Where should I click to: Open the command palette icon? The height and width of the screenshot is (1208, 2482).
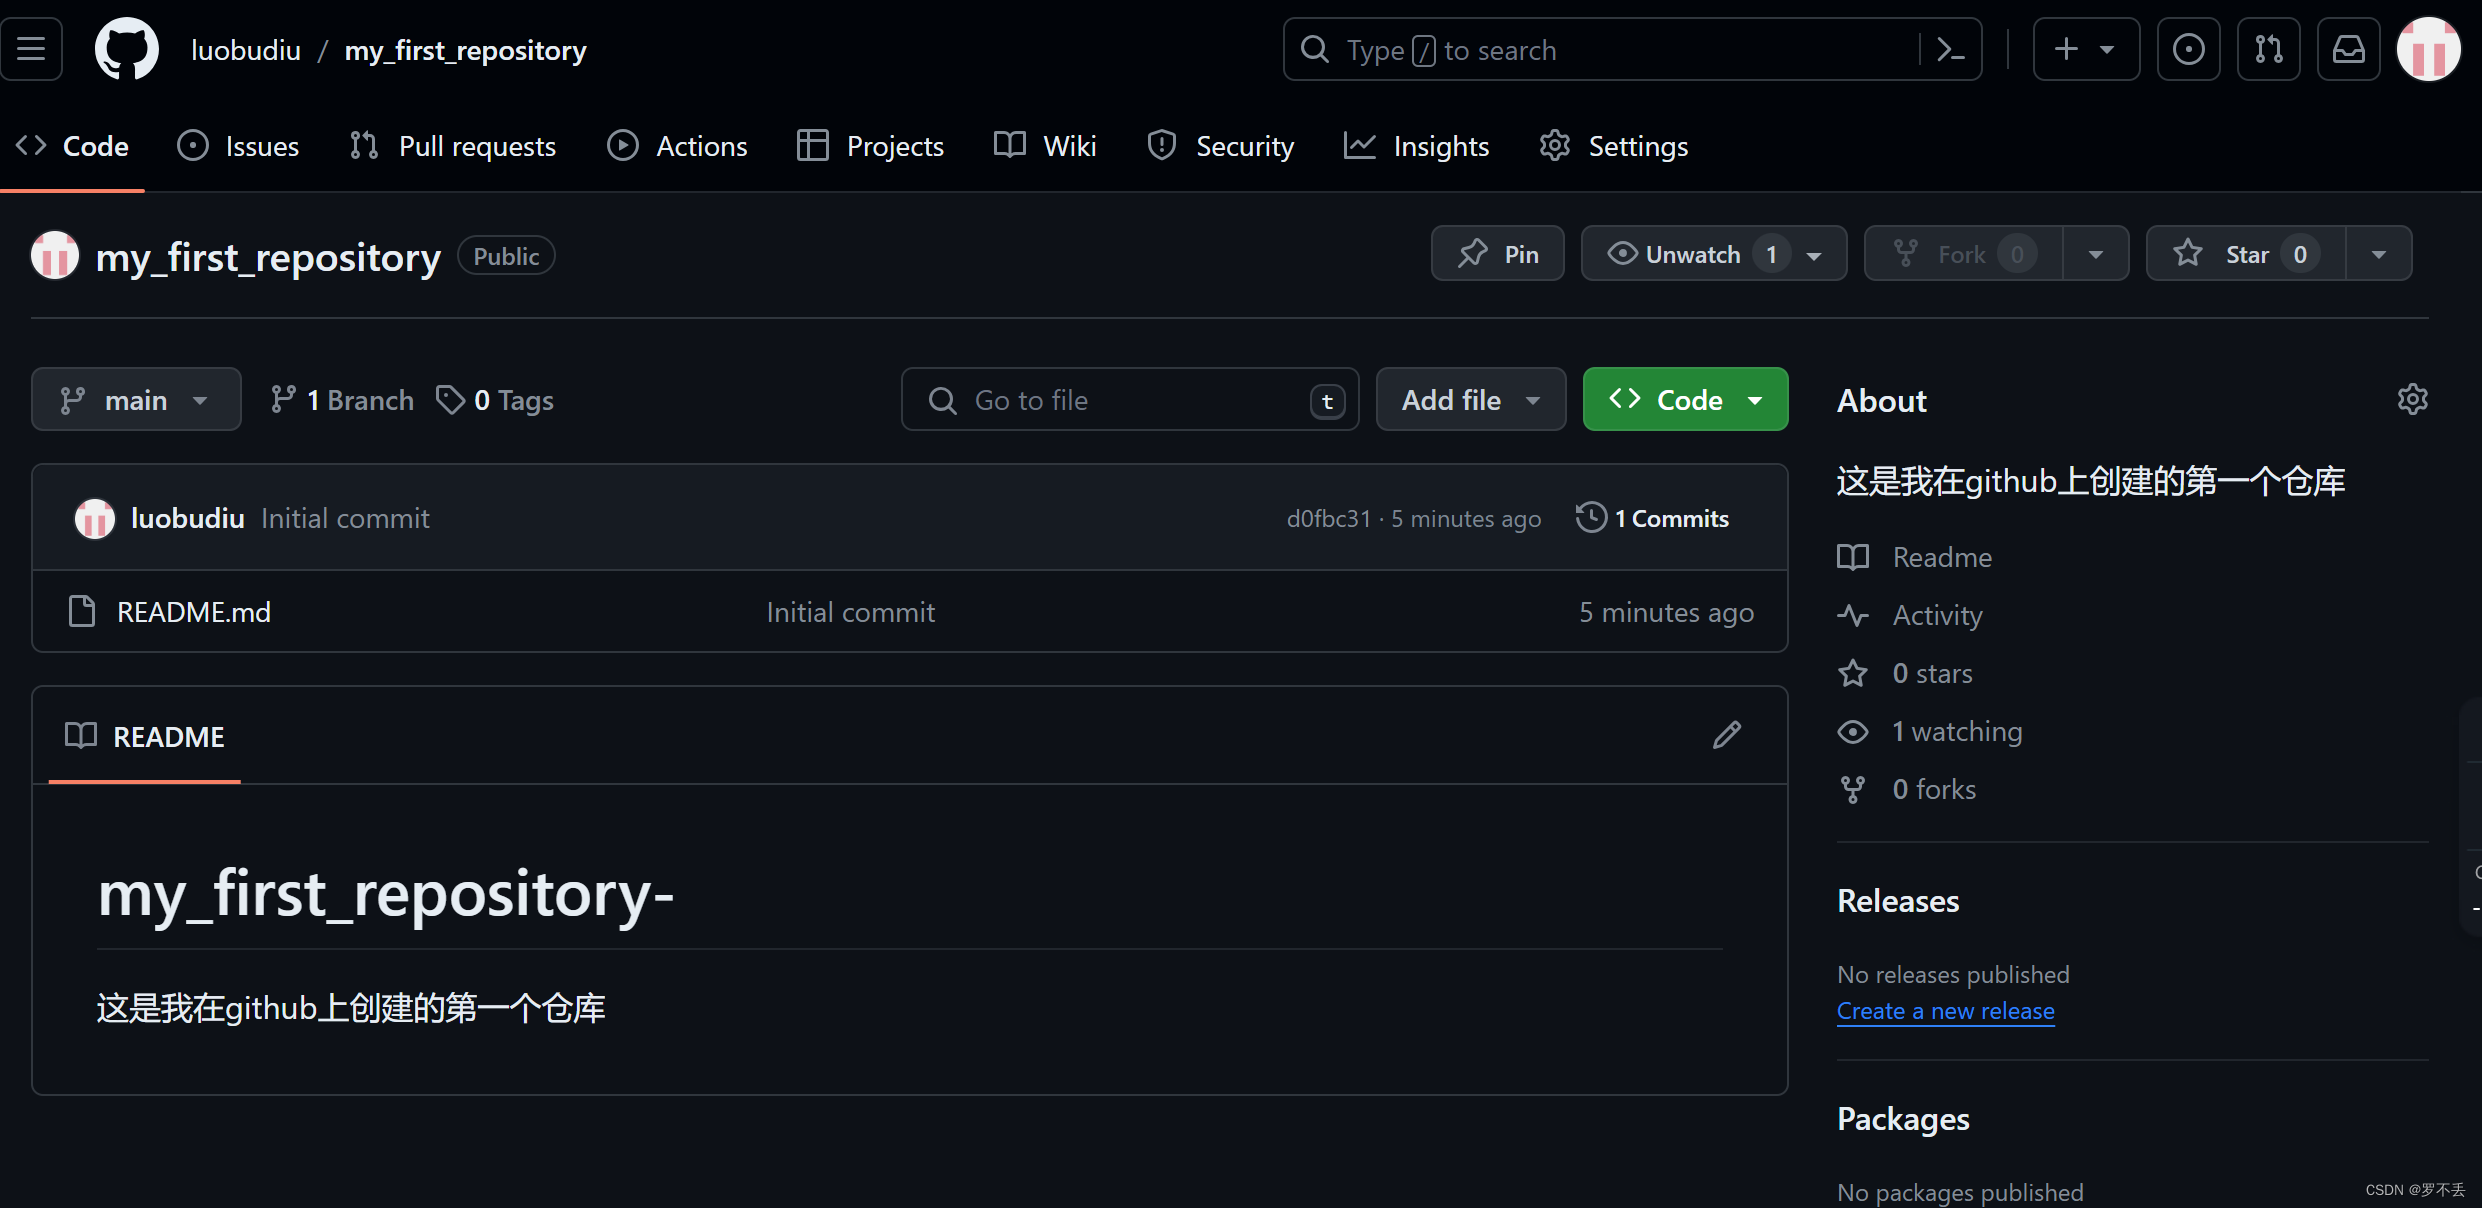pos(1951,49)
